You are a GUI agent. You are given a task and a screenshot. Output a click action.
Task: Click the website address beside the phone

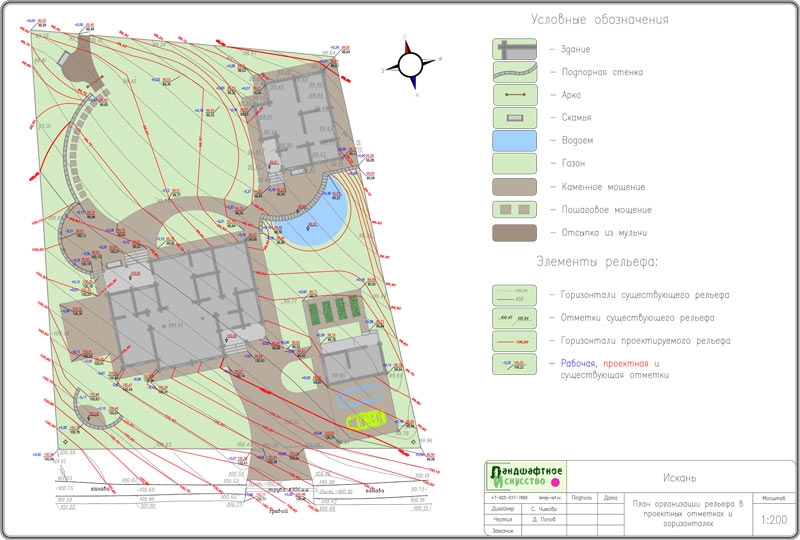549,498
